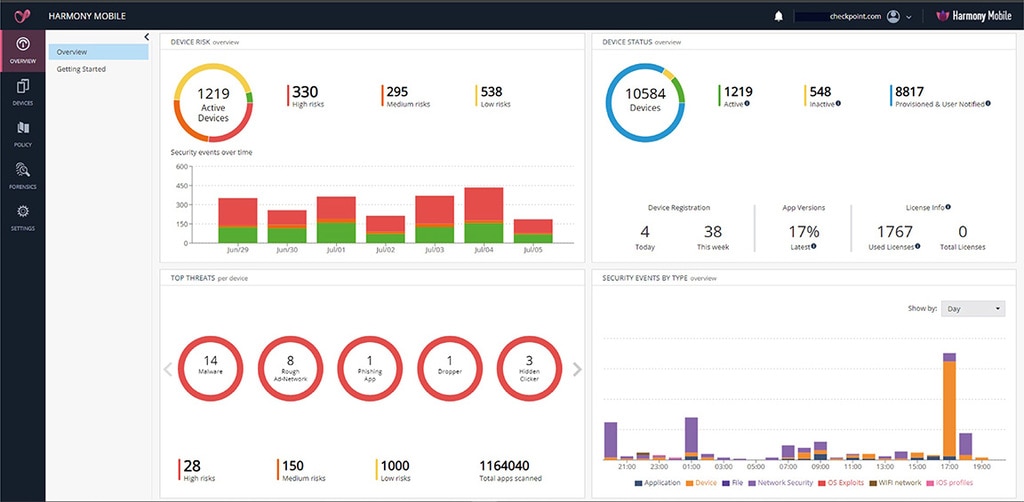The width and height of the screenshot is (1024, 502).
Task: Click the notifications bell icon
Action: click(x=779, y=16)
